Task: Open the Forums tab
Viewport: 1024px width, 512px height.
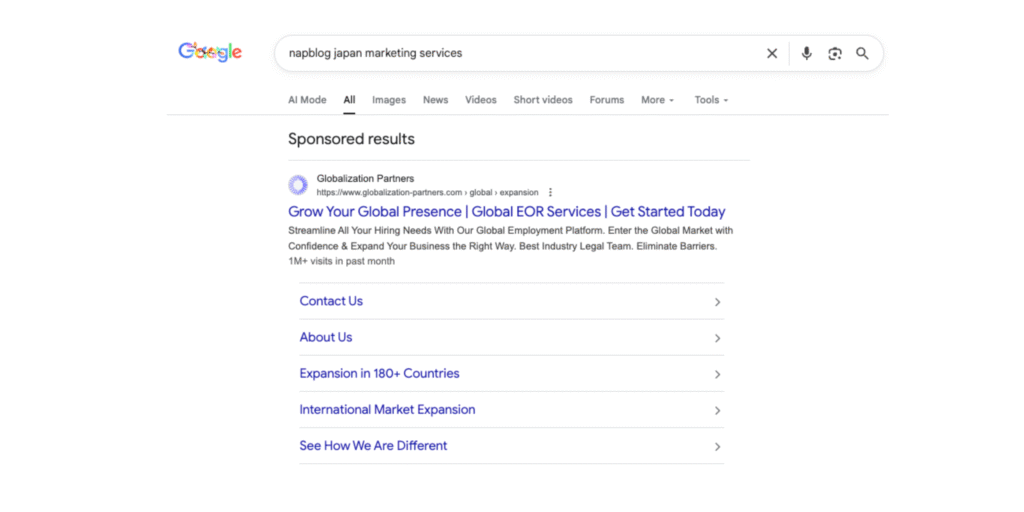Action: 607,100
